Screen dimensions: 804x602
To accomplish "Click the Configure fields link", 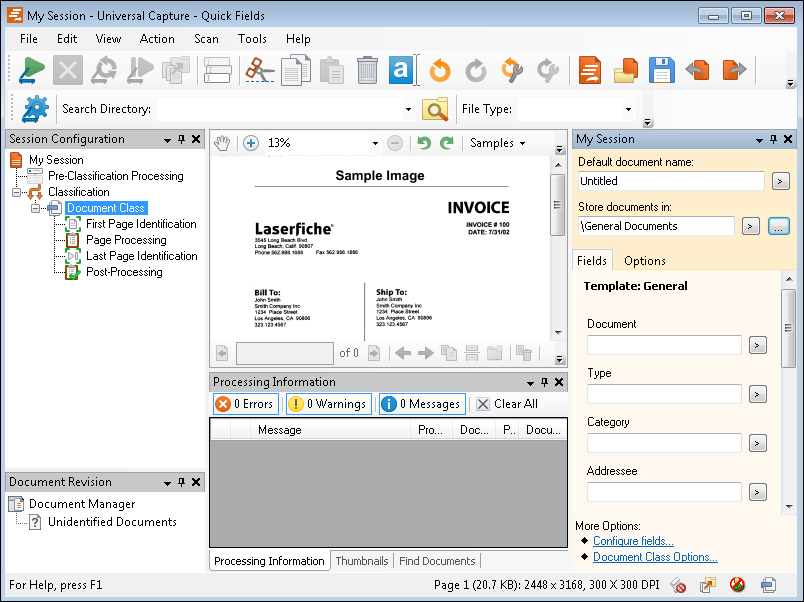I will (633, 541).
